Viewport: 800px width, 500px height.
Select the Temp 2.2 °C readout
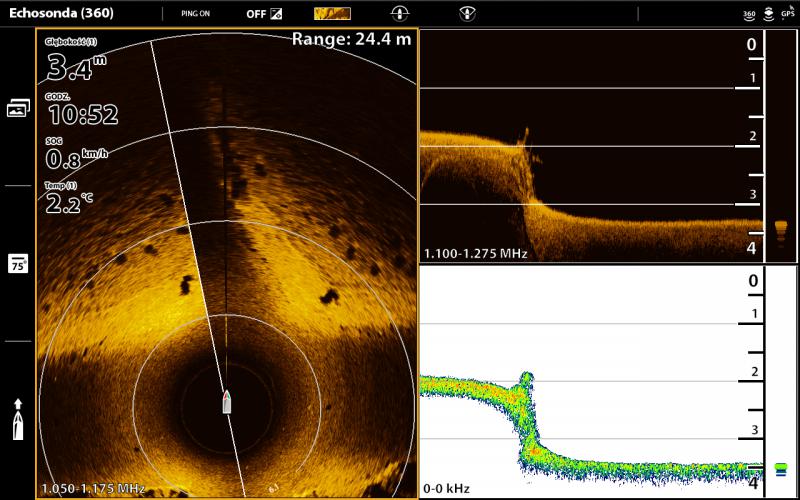pyautogui.click(x=70, y=200)
